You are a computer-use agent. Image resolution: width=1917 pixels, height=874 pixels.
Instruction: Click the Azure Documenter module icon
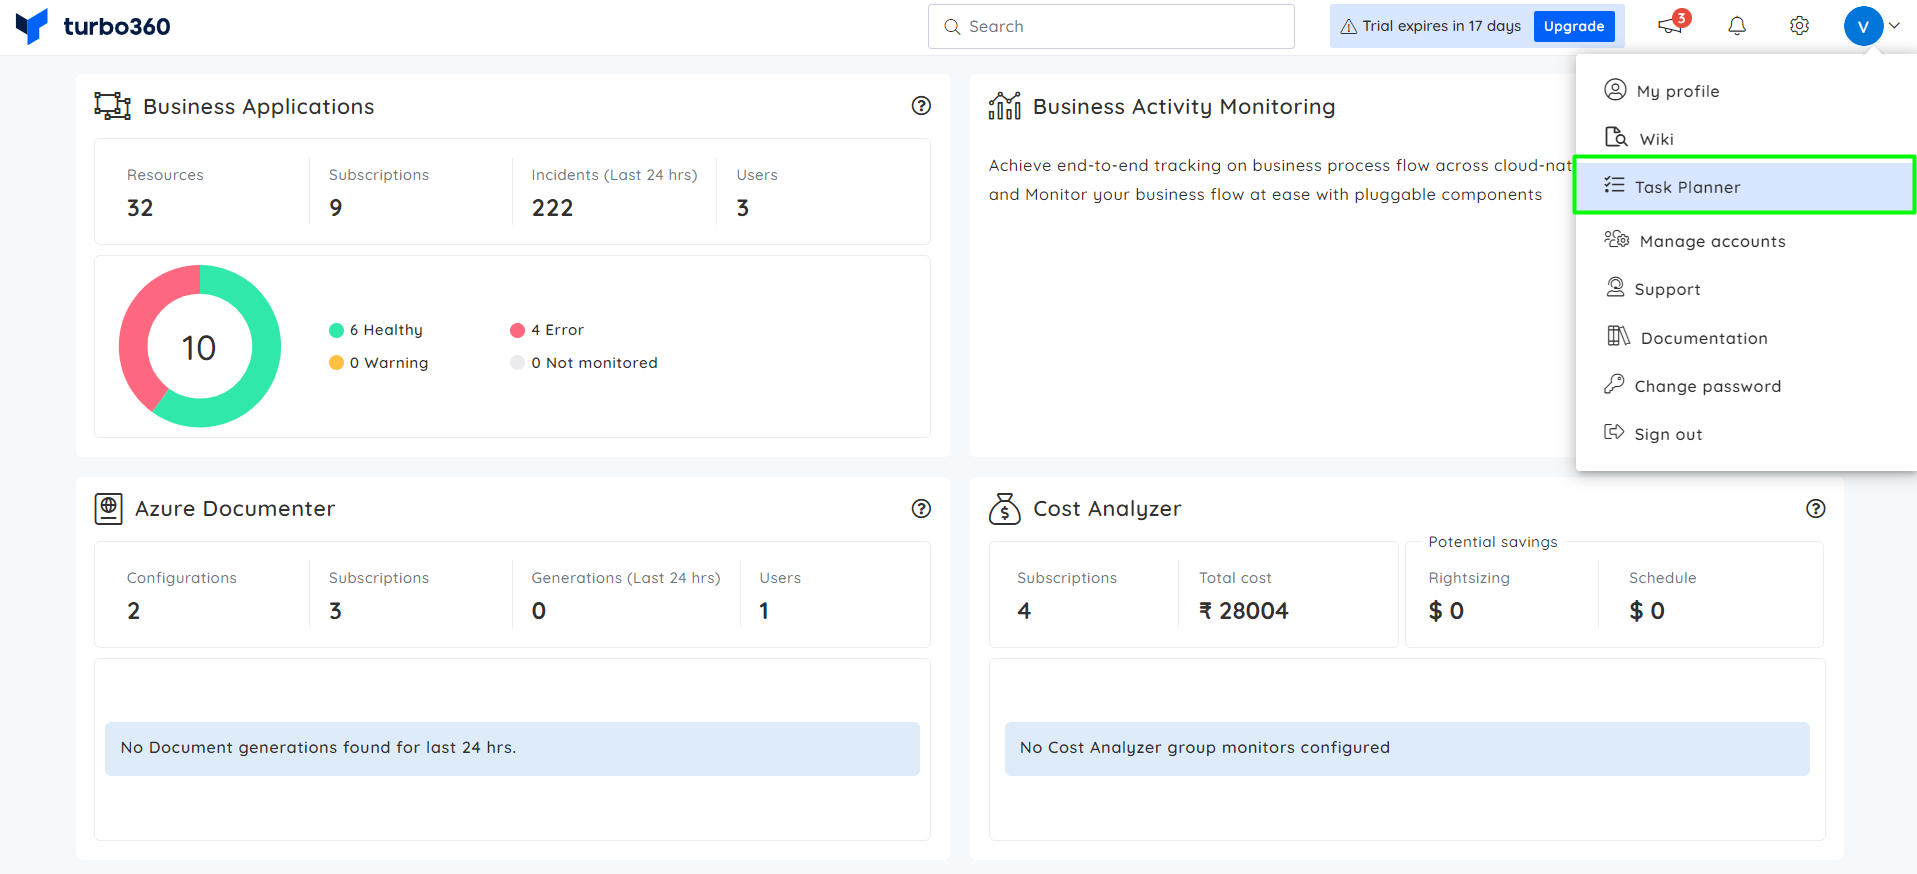click(108, 508)
